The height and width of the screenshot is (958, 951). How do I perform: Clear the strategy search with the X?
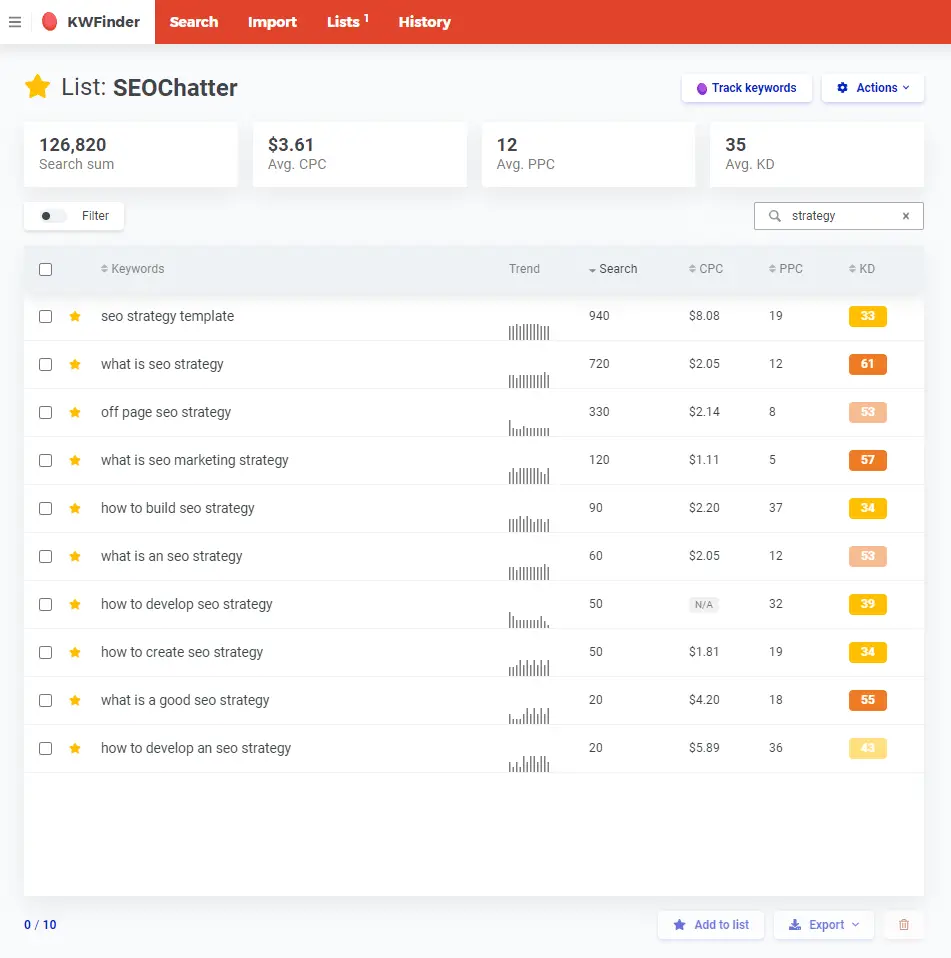[906, 216]
